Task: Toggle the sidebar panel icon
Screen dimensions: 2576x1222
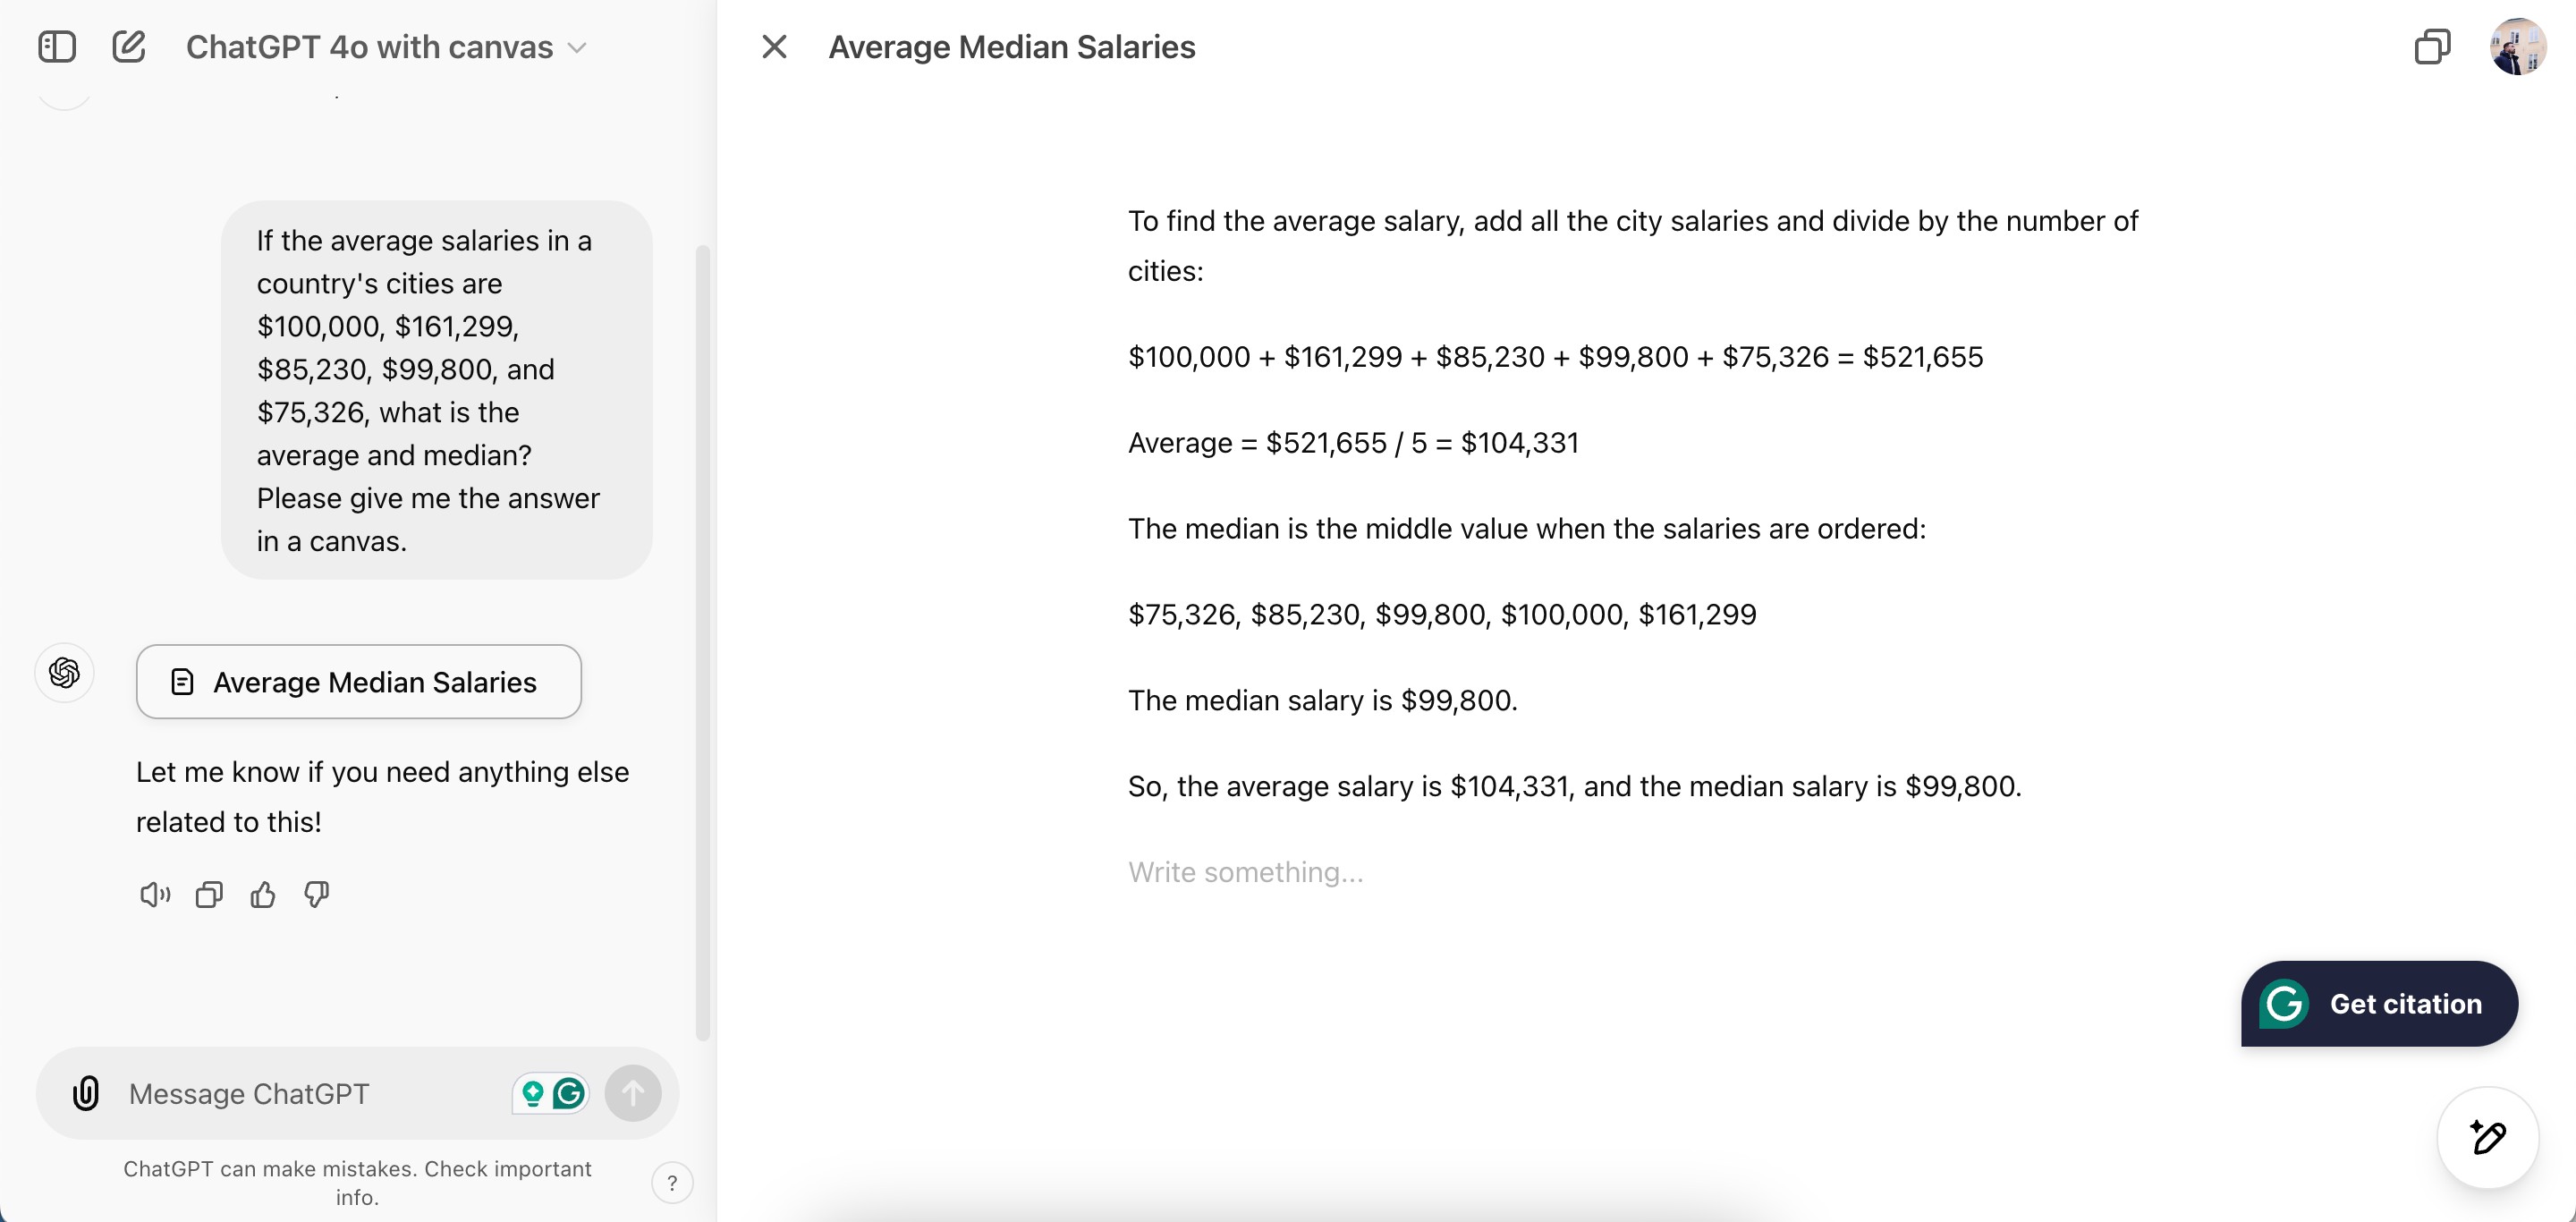Action: click(57, 47)
